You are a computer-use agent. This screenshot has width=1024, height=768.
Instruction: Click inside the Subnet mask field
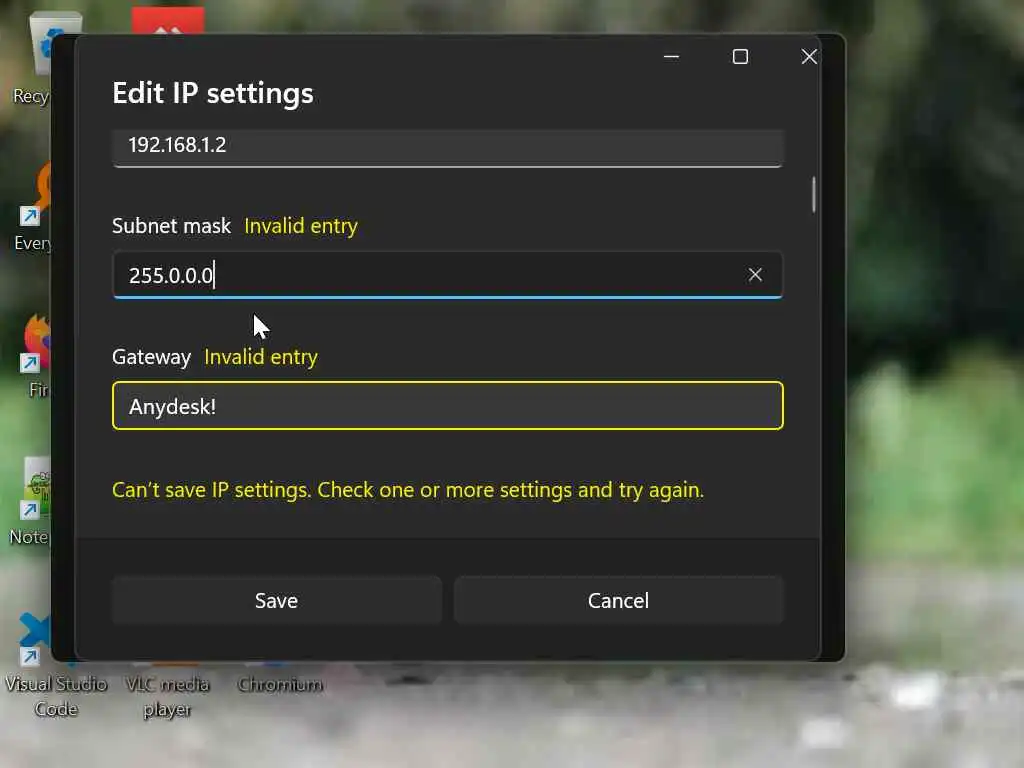(x=447, y=275)
